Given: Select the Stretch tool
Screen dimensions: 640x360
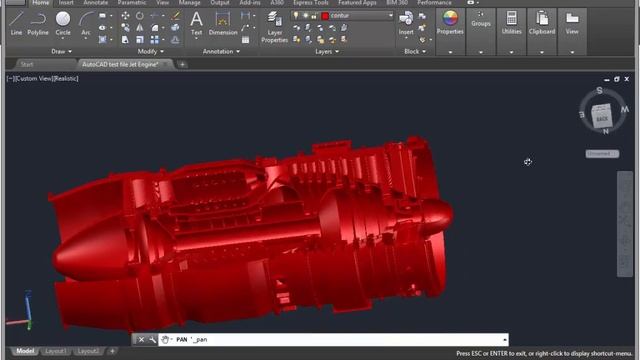Looking at the screenshot, I should (x=125, y=40).
